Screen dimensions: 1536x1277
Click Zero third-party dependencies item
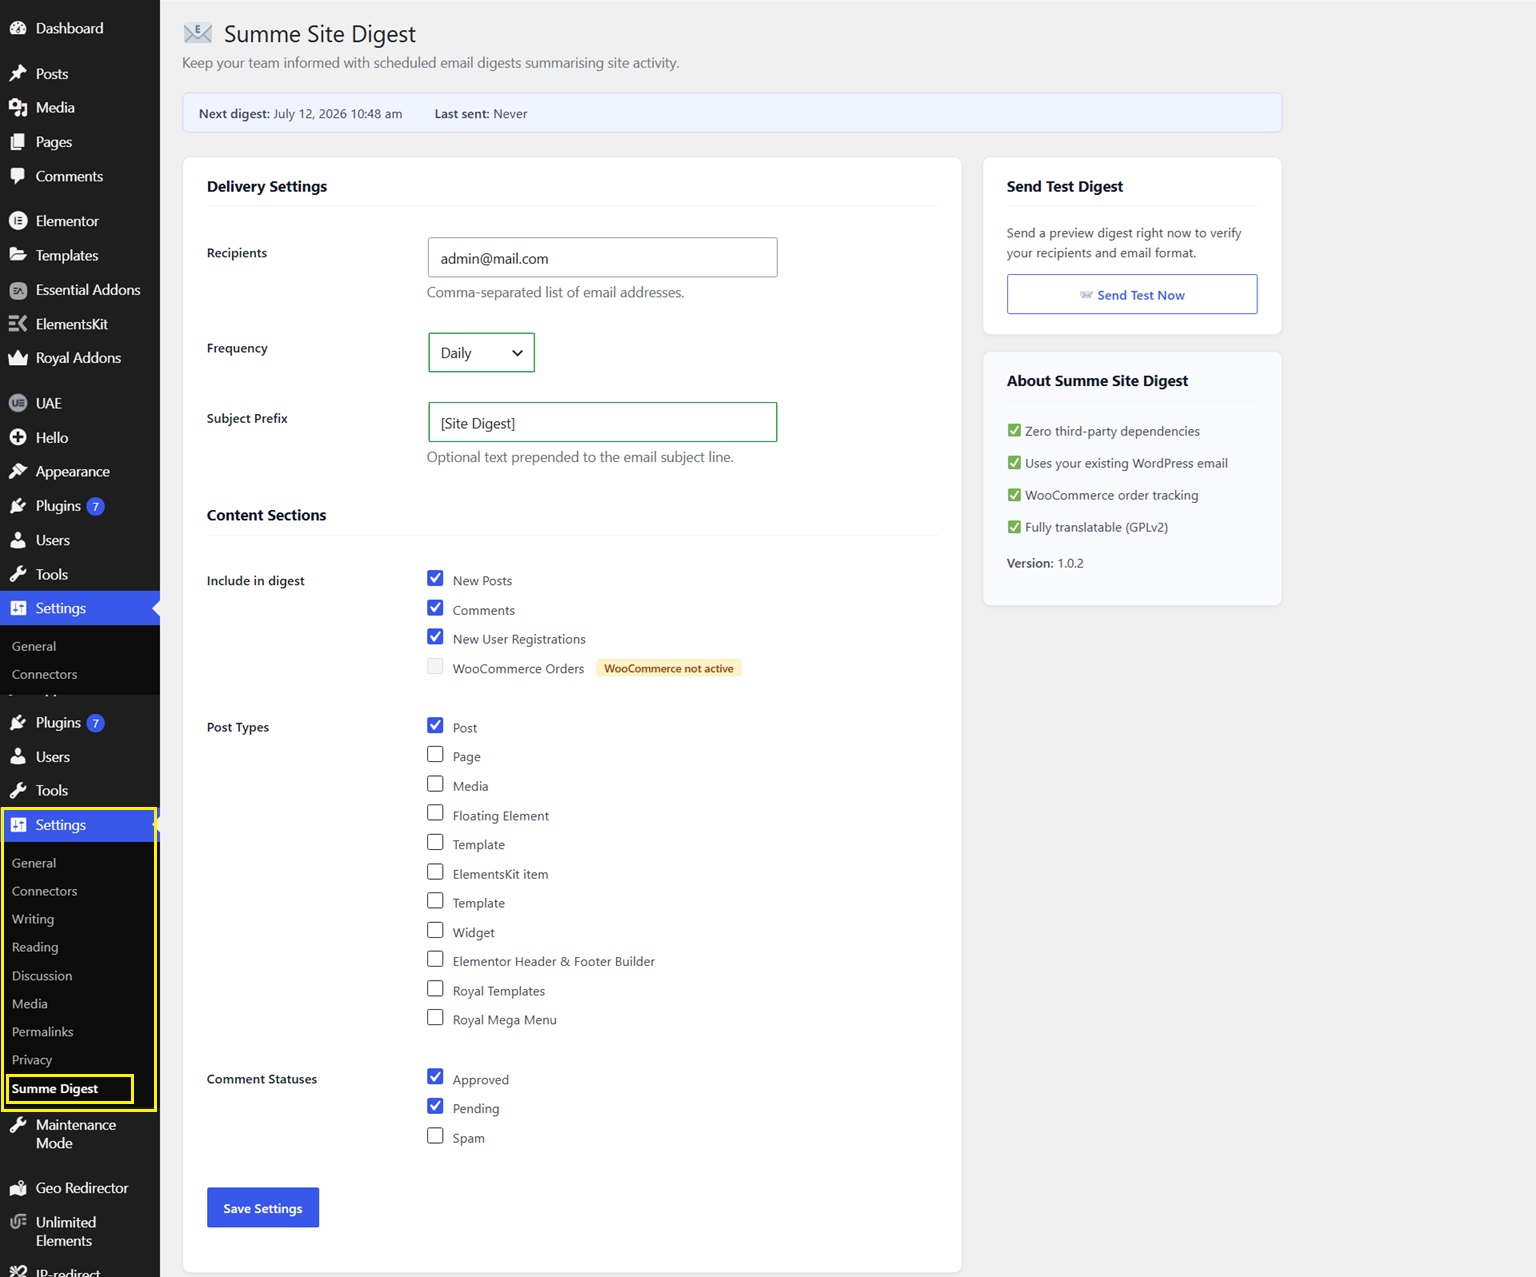click(x=1103, y=431)
